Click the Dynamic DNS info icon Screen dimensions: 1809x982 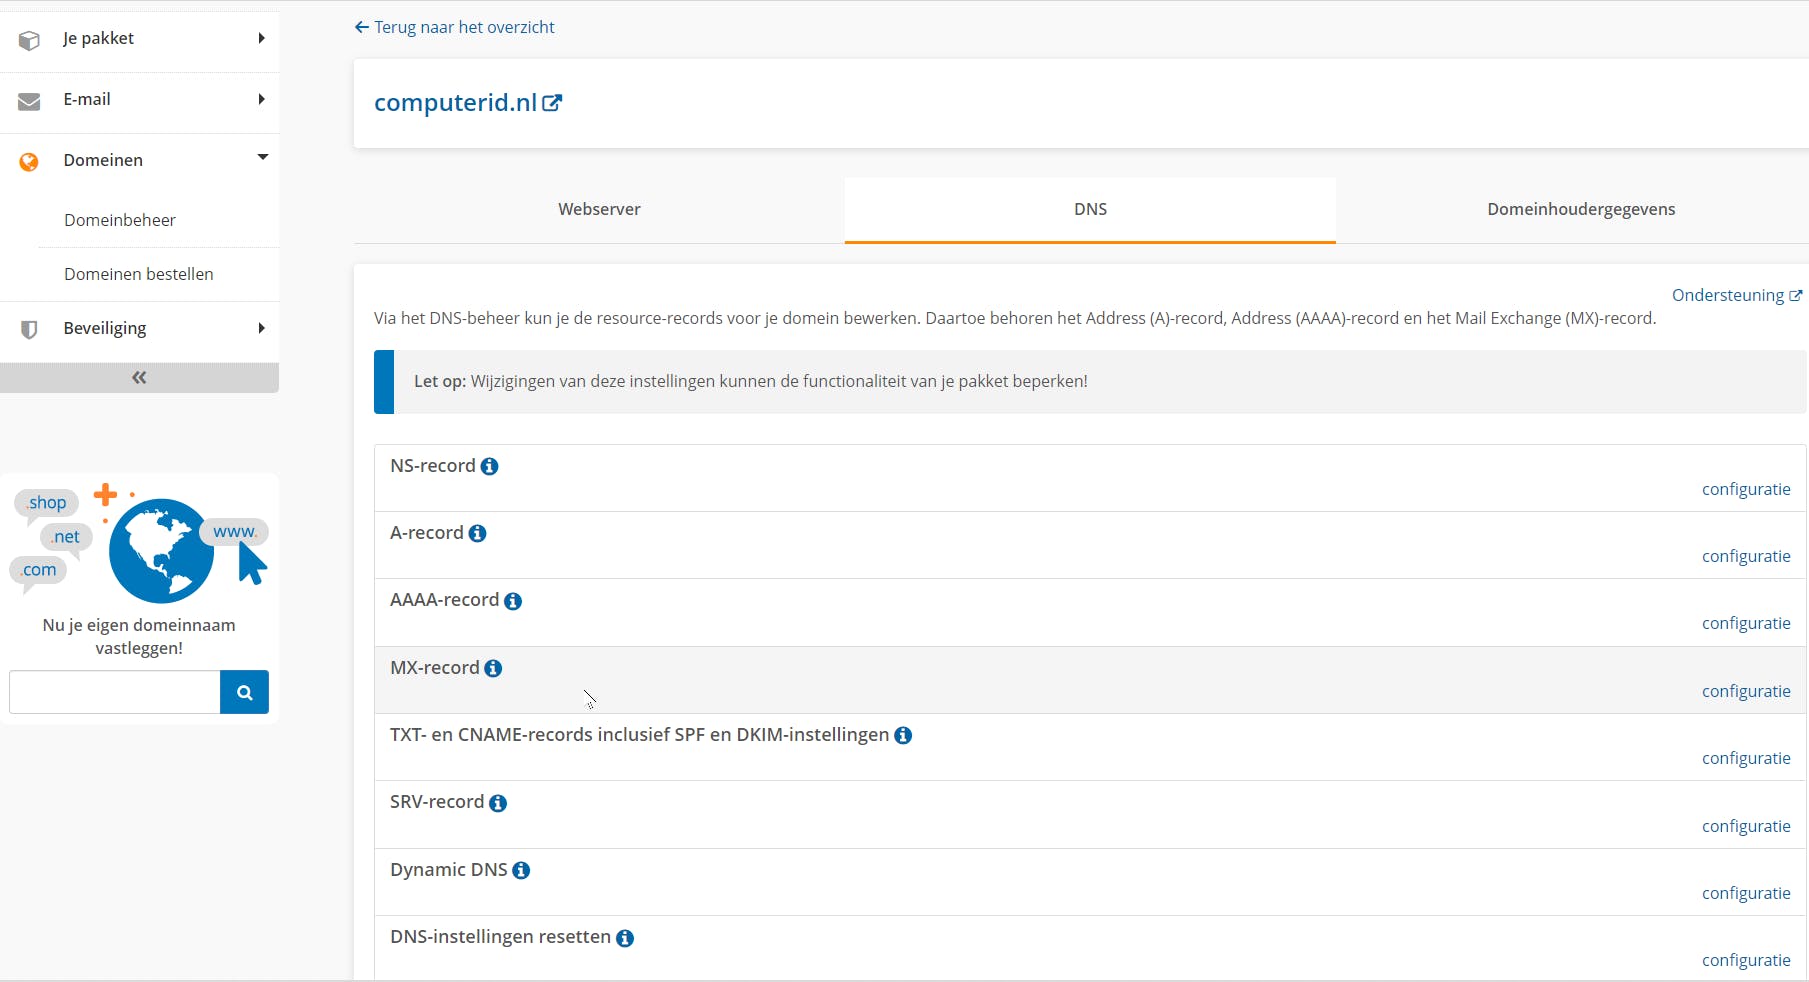pos(521,871)
